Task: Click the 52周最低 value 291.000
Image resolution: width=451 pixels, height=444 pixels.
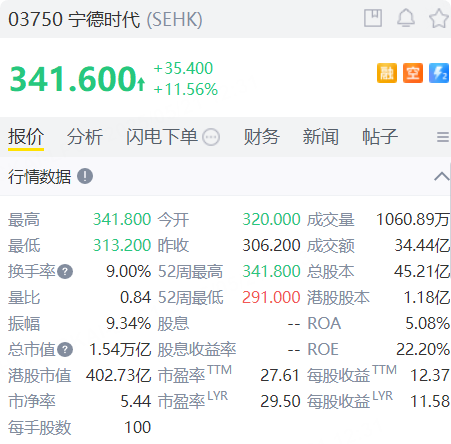Action: tap(271, 298)
